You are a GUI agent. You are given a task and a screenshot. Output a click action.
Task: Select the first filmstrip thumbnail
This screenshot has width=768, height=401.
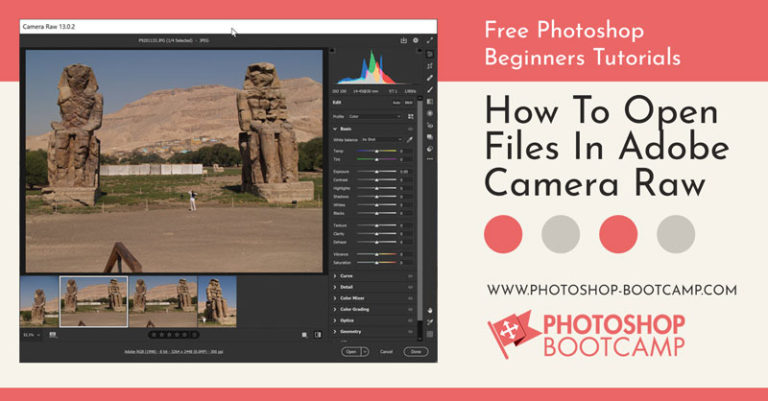[x=39, y=302]
